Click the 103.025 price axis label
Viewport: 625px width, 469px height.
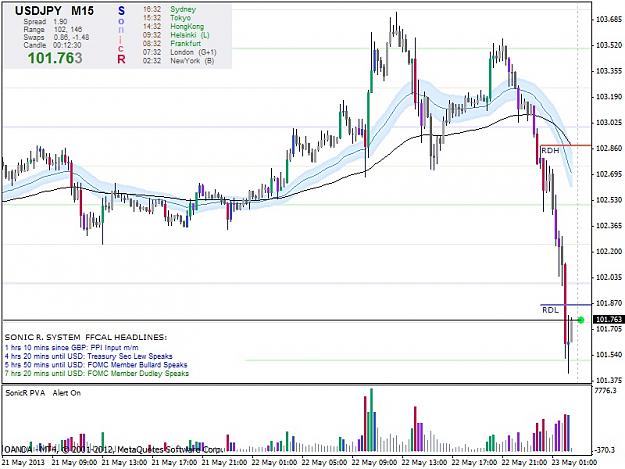609,123
